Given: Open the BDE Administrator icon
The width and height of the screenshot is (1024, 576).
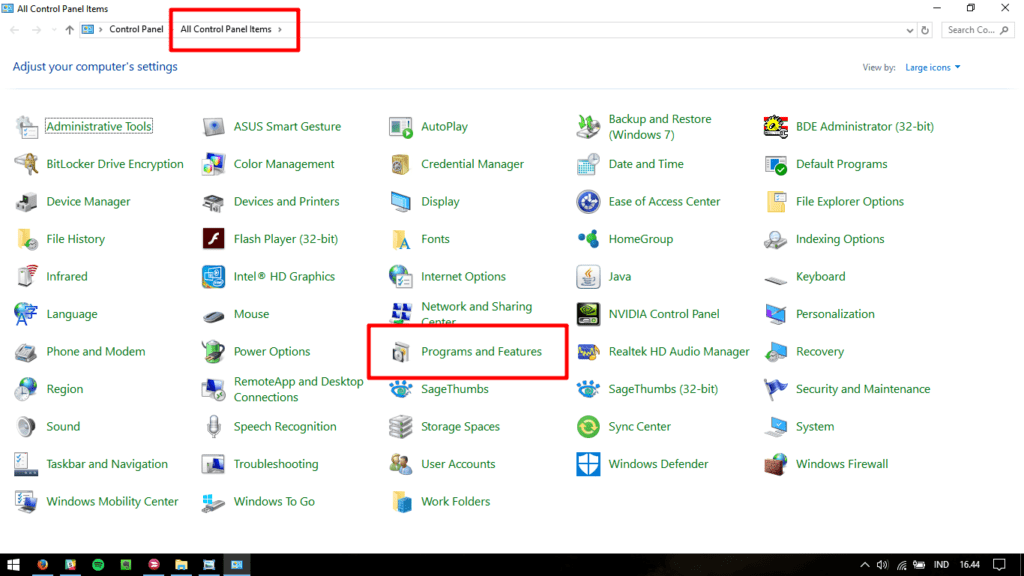Looking at the screenshot, I should (776, 127).
